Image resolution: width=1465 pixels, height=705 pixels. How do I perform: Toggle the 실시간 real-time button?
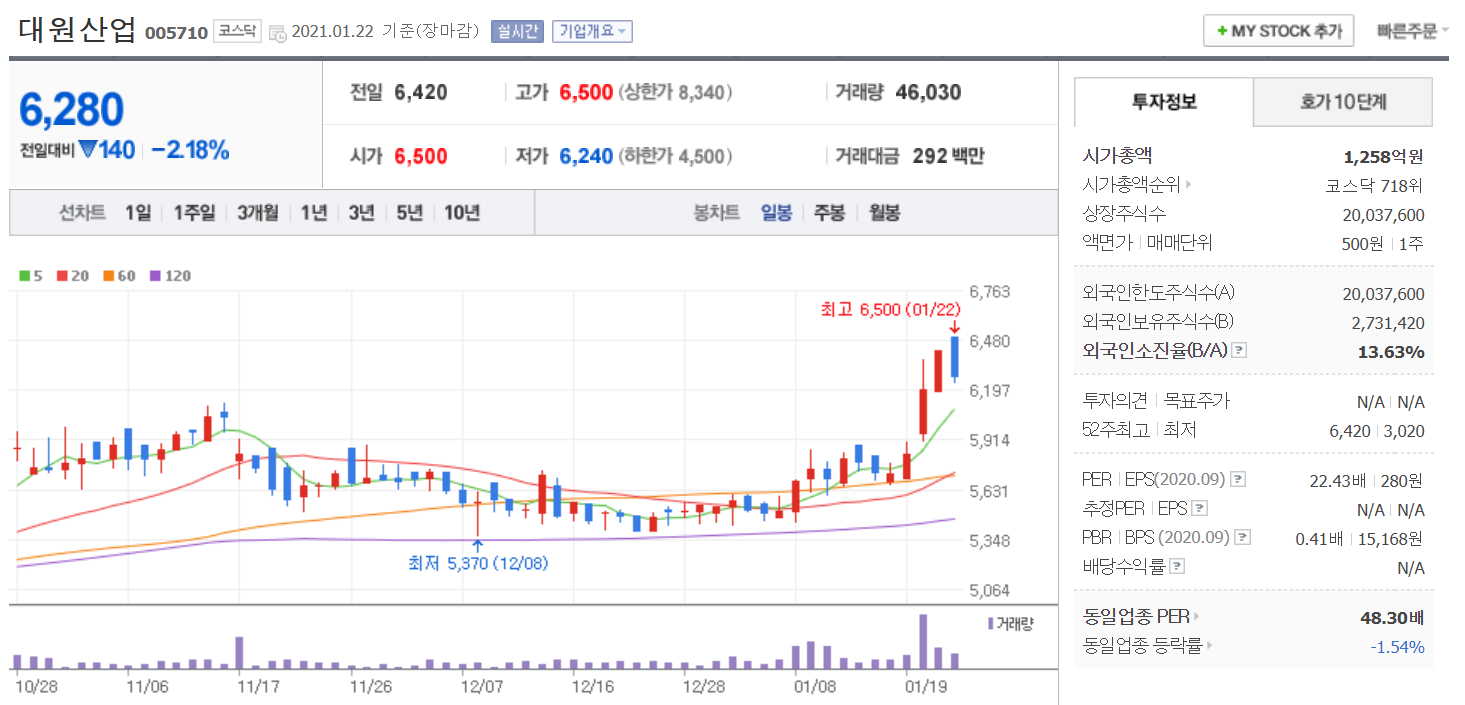(516, 31)
